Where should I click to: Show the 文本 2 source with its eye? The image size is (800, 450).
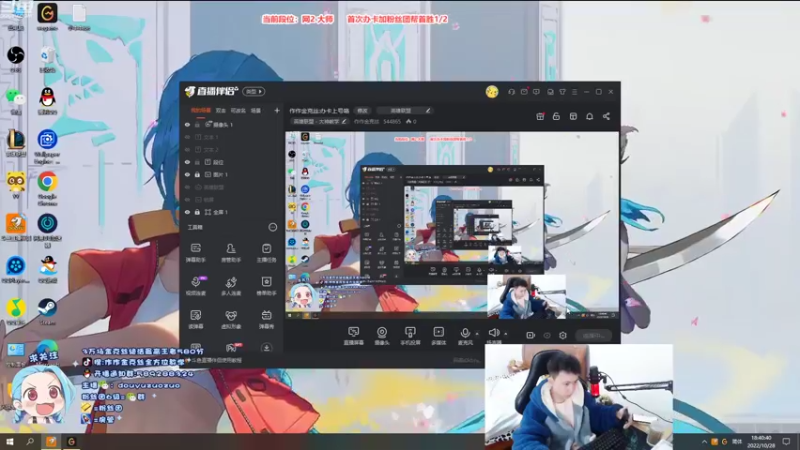(187, 149)
